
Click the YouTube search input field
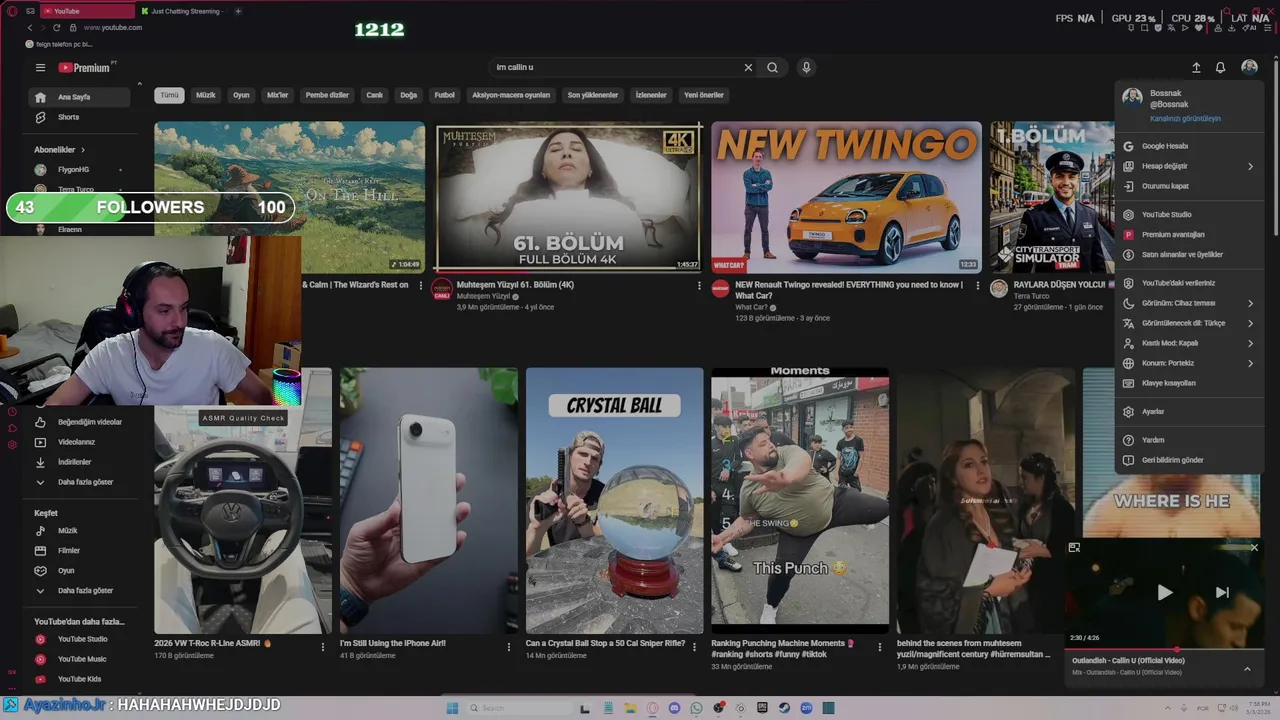click(x=615, y=68)
